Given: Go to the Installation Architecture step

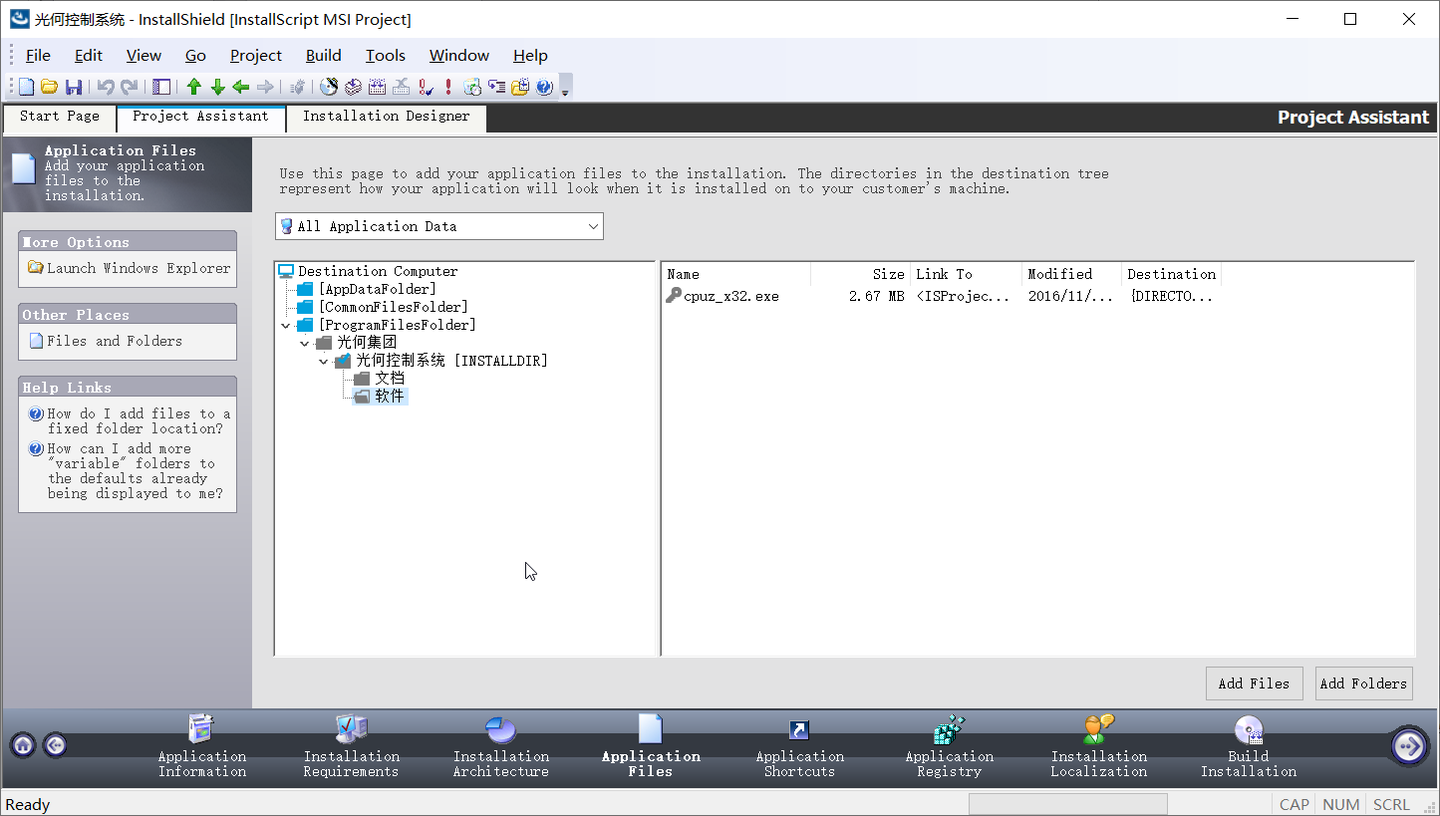Looking at the screenshot, I should point(501,746).
